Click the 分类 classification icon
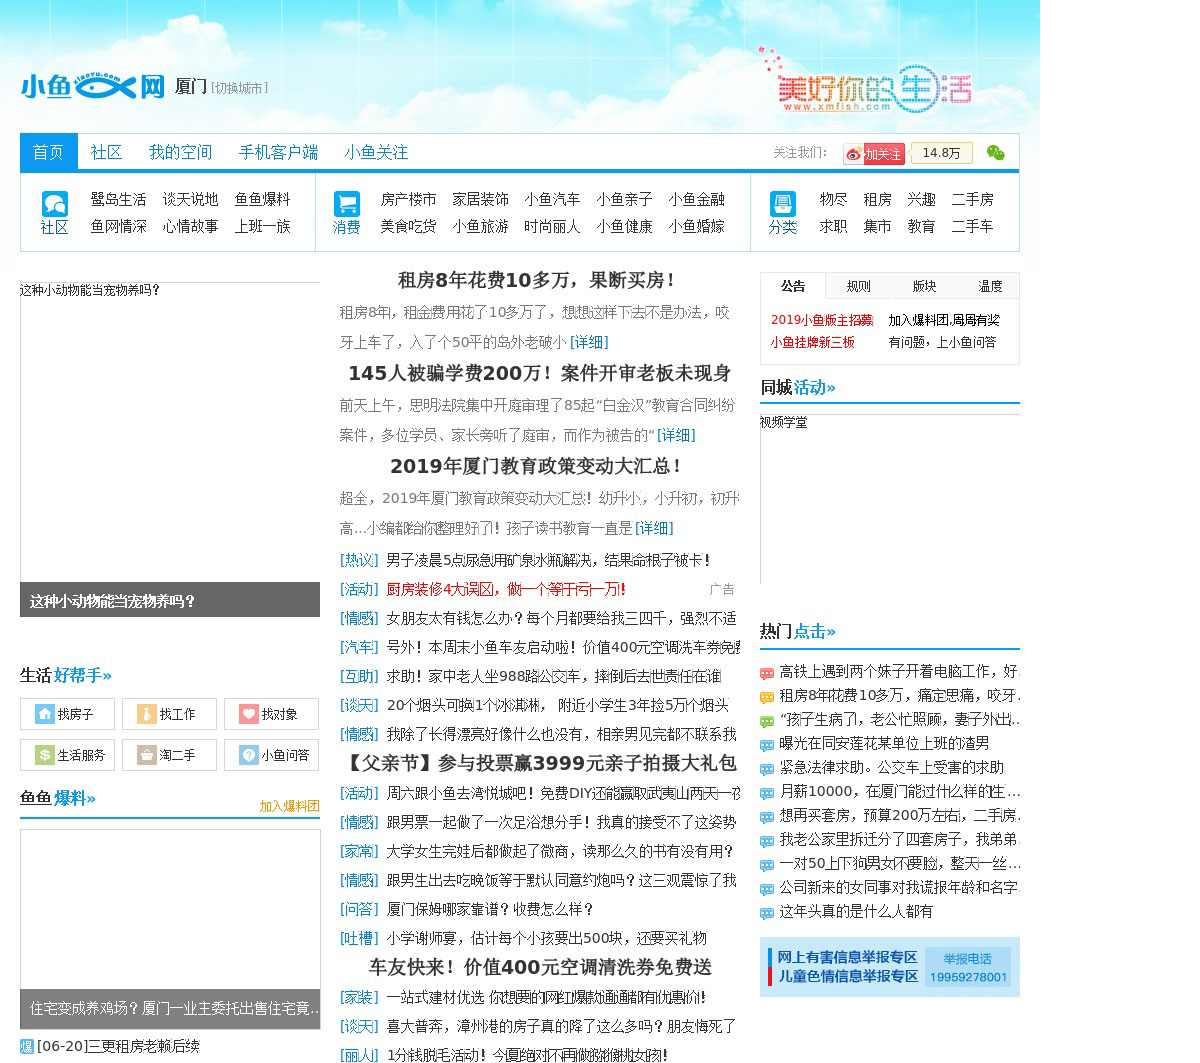 782,204
